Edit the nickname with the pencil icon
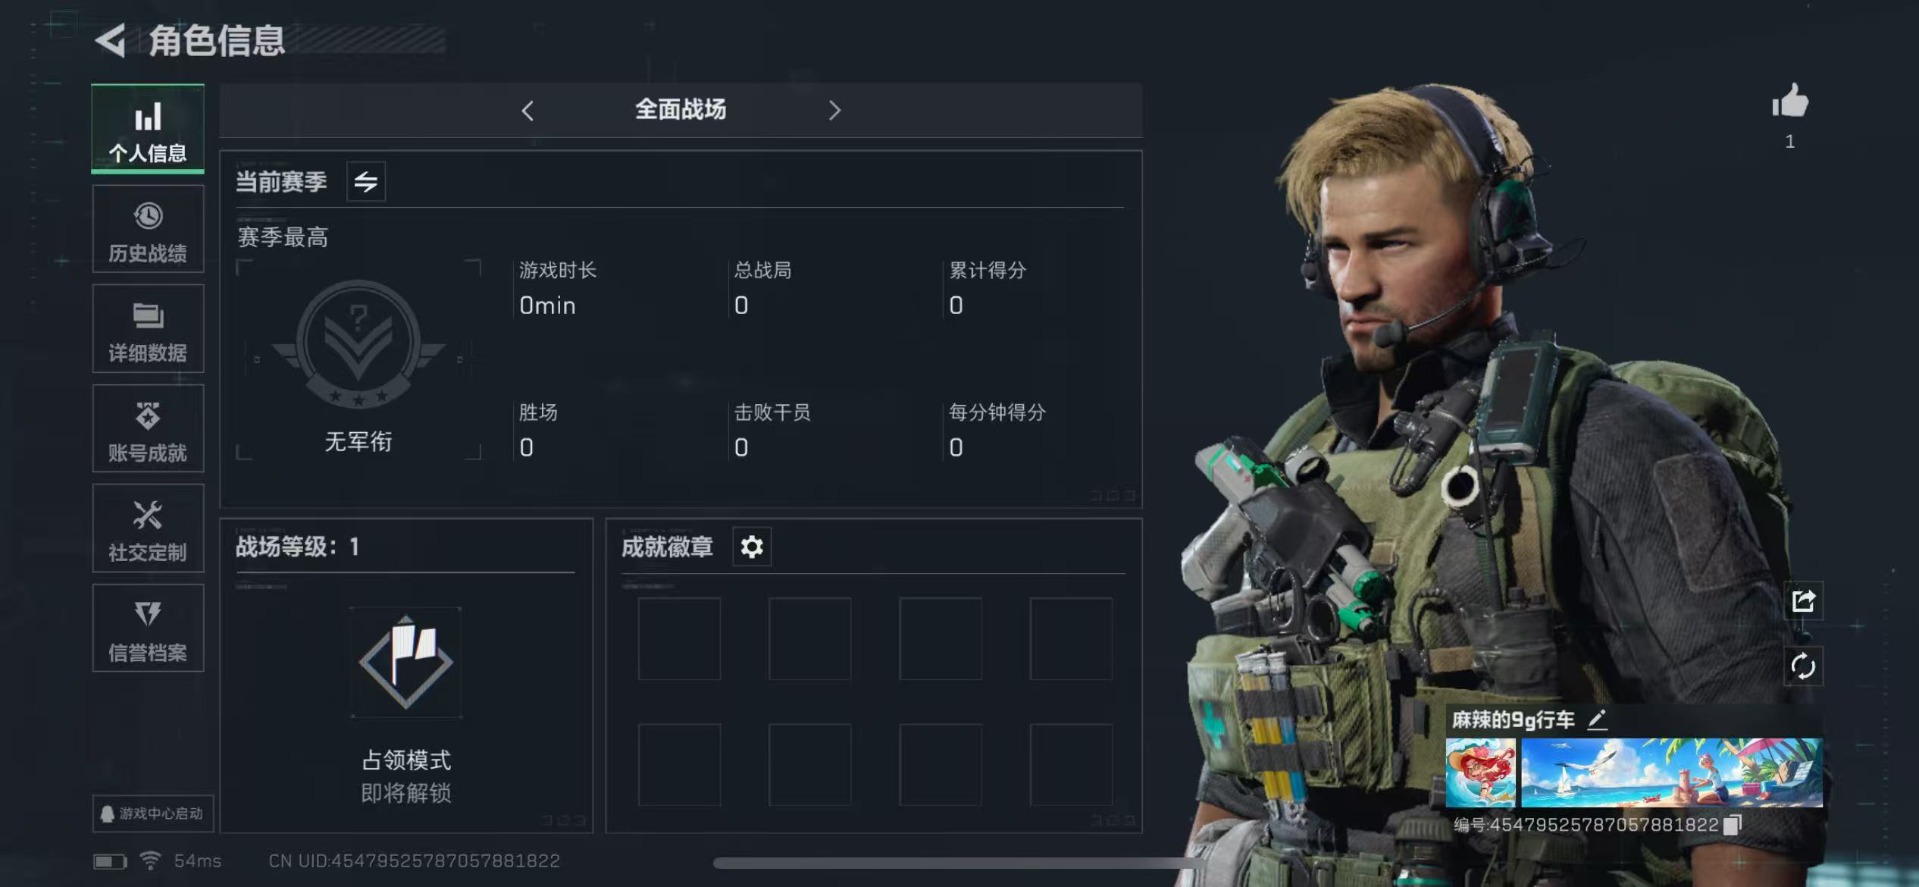Image resolution: width=1919 pixels, height=887 pixels. point(1597,719)
